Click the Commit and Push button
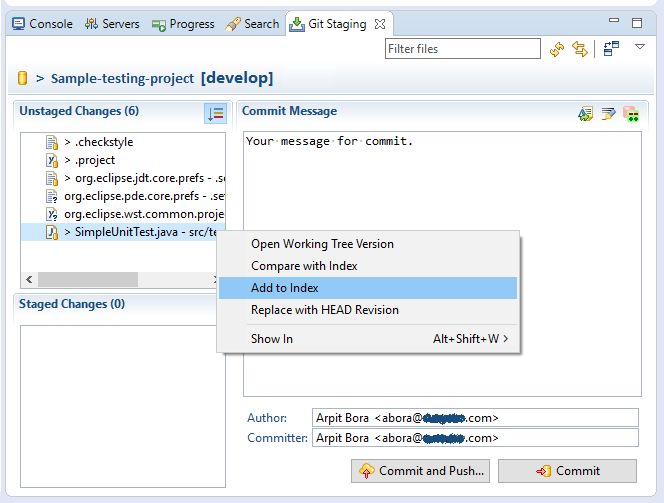Screen dimensions: 664x503 click(420, 471)
